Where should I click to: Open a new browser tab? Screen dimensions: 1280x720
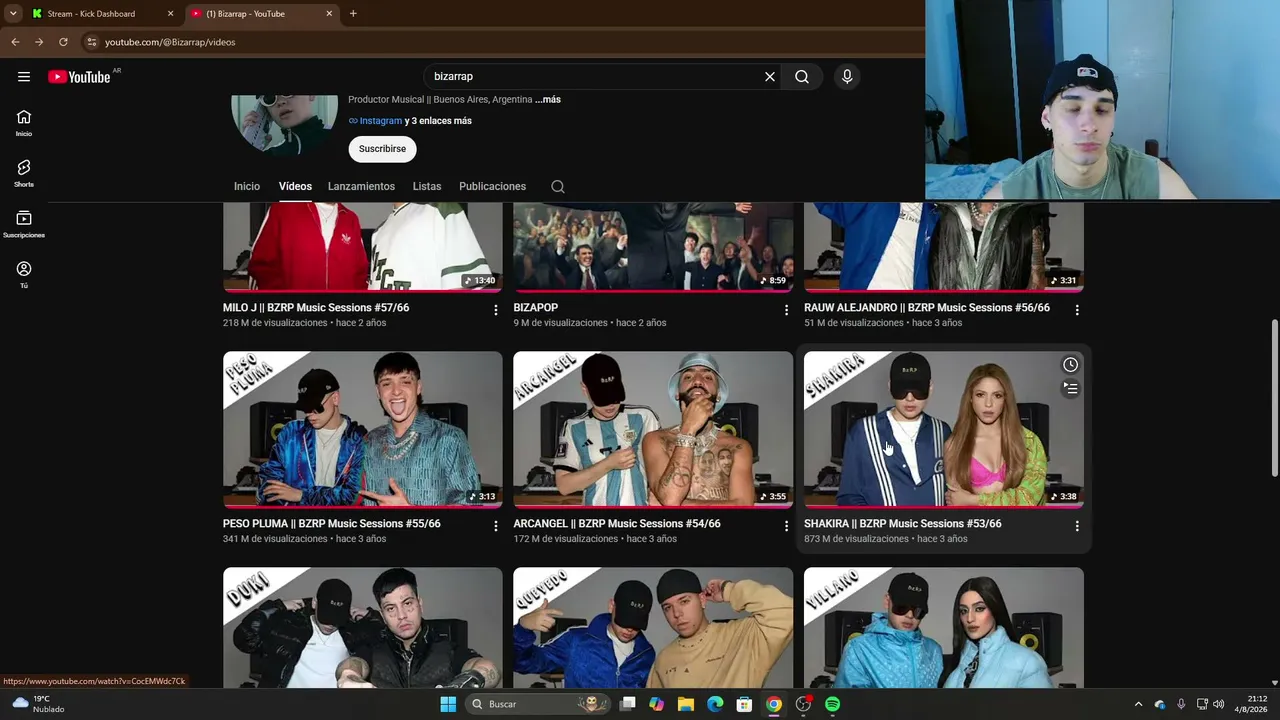tap(353, 14)
